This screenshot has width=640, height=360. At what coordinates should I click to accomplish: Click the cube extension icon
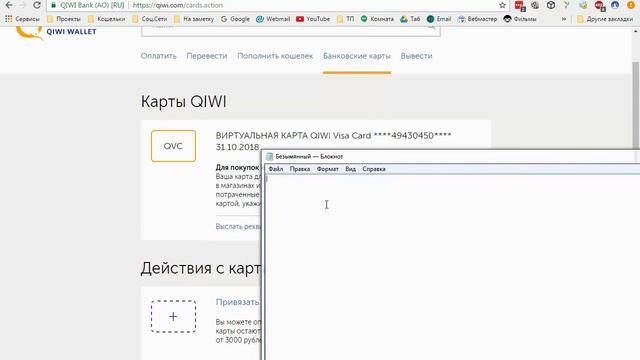[x=551, y=5]
